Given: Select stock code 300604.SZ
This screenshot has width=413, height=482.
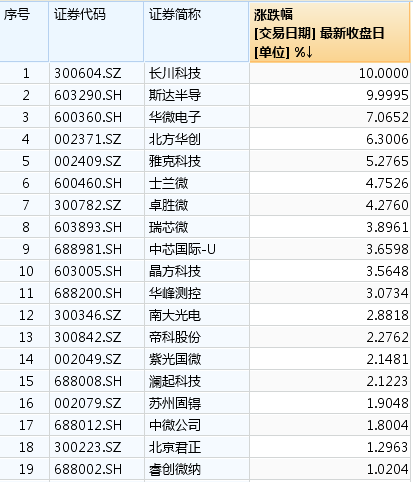Looking at the screenshot, I should (88, 73).
